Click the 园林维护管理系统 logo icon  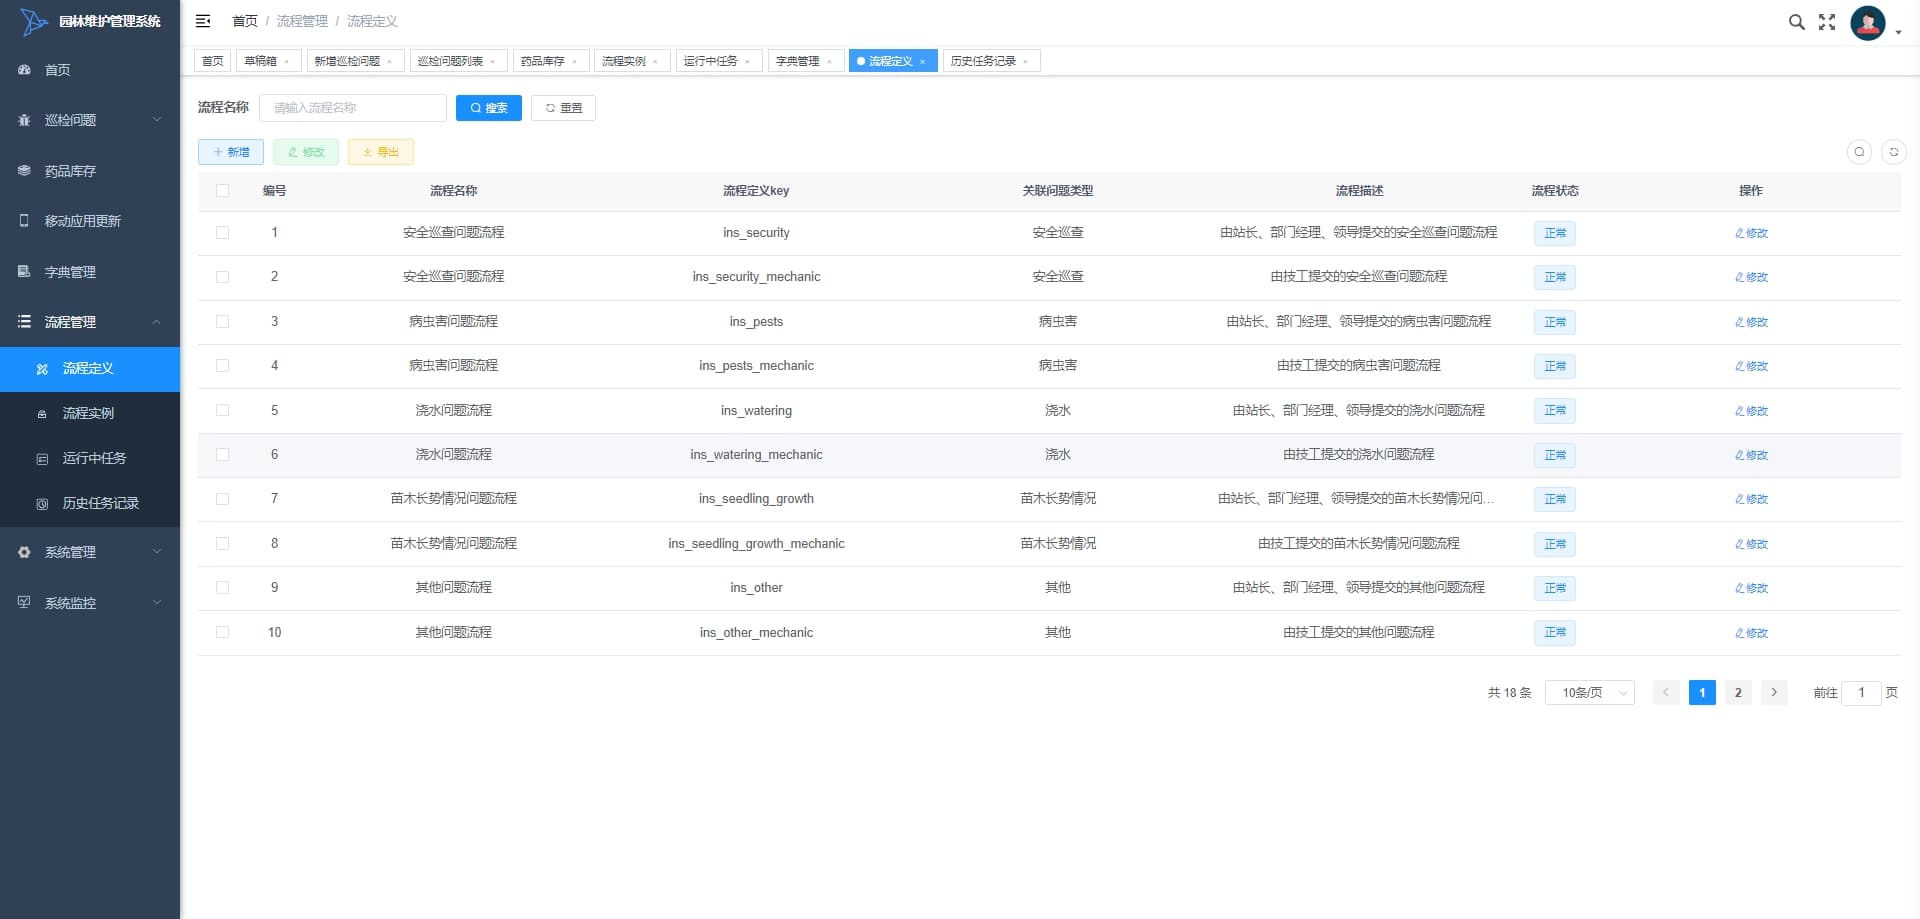pos(33,21)
